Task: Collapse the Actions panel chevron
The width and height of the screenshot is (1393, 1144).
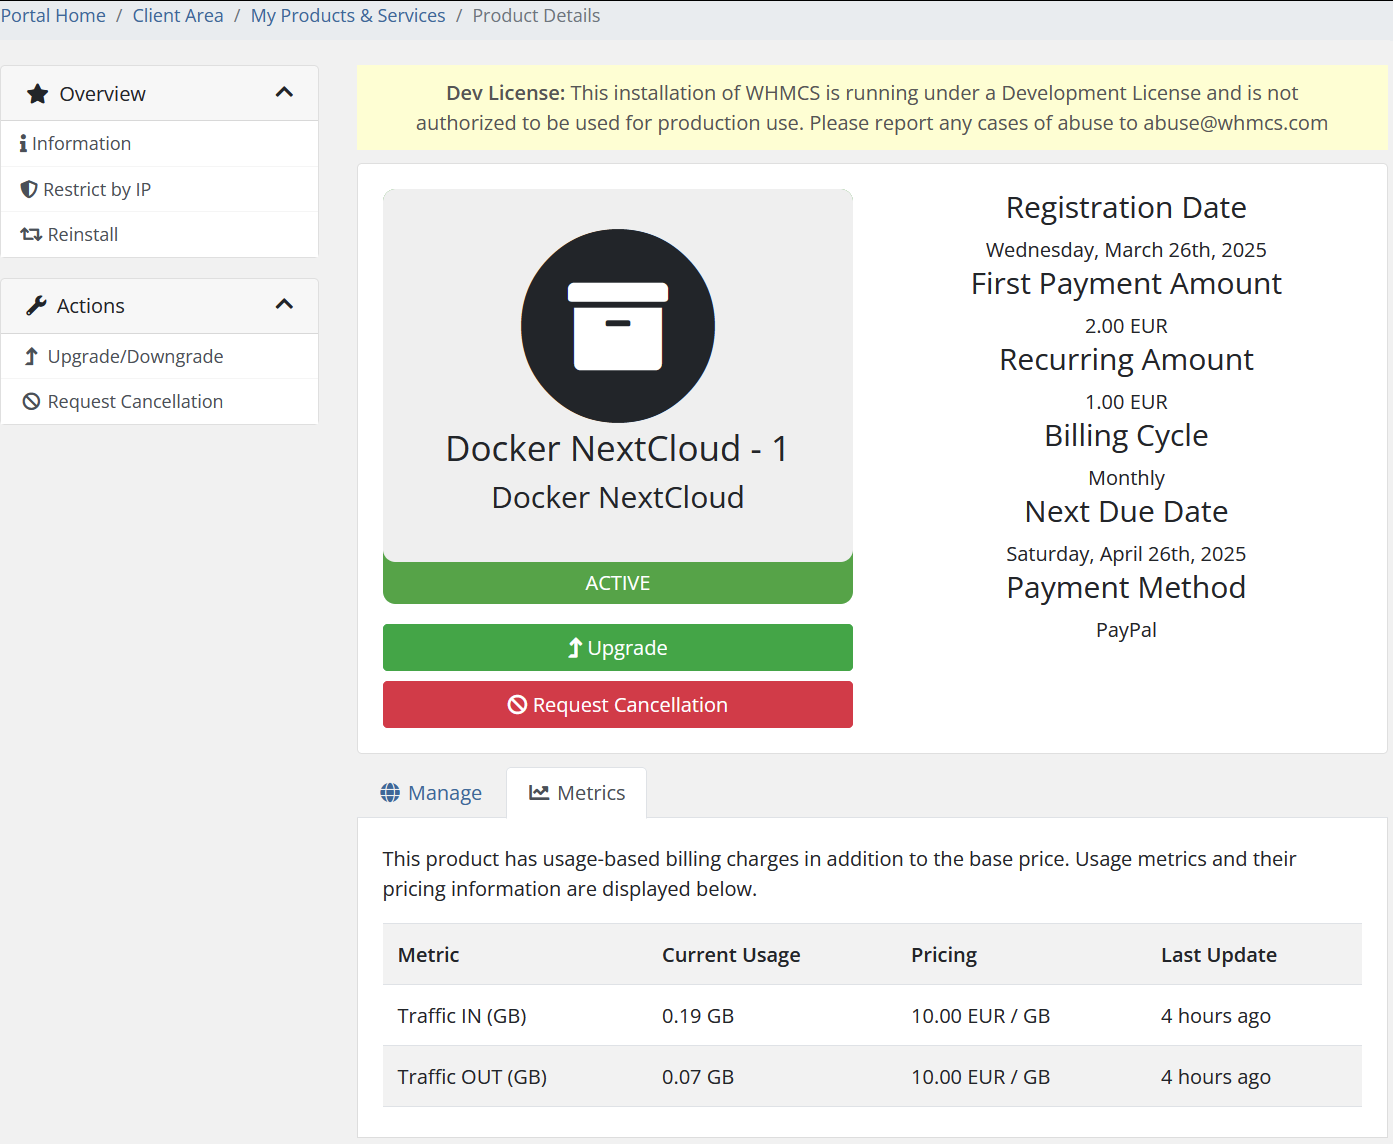Action: pyautogui.click(x=284, y=305)
